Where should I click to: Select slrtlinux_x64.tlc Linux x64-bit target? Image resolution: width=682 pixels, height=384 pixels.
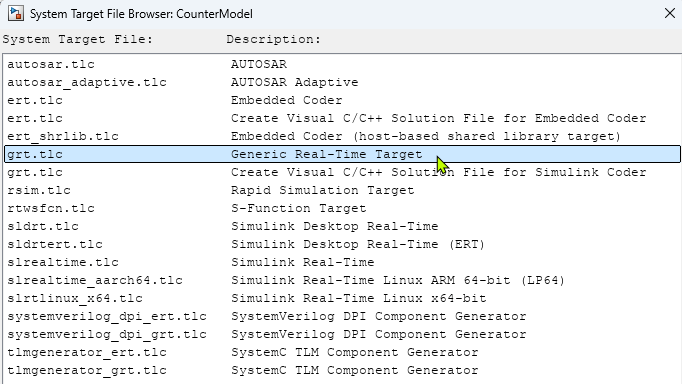tap(342, 298)
